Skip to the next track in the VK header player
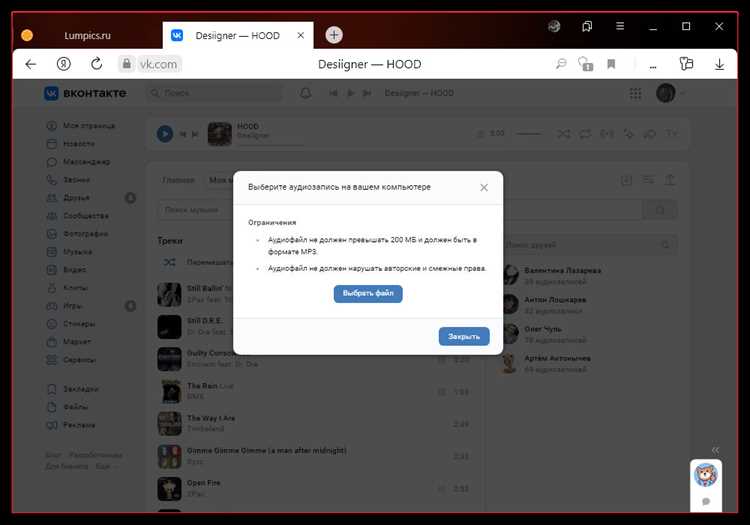The width and height of the screenshot is (750, 525). point(367,93)
